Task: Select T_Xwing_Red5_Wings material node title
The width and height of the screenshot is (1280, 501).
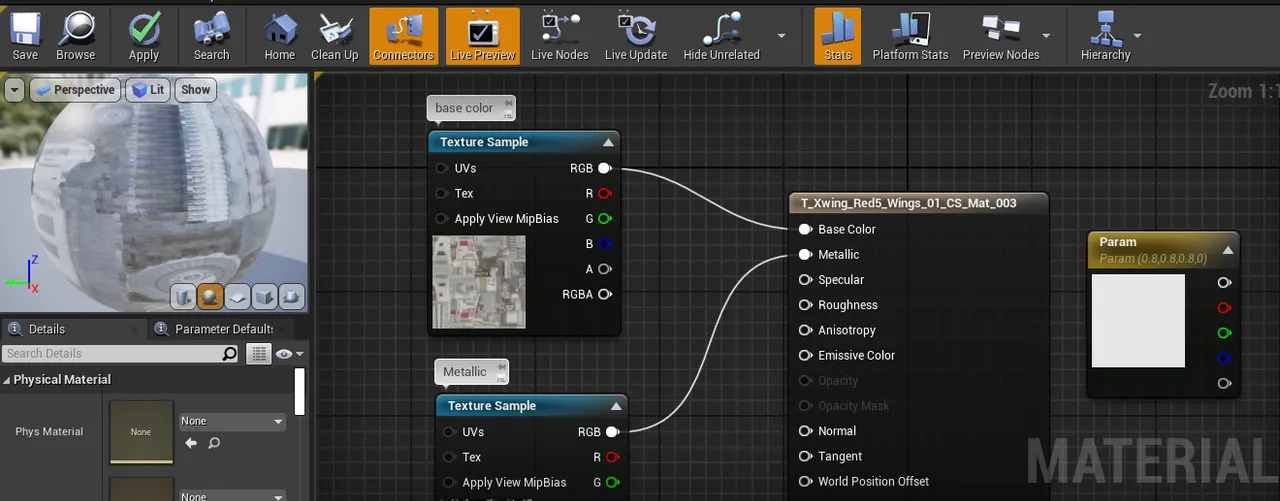Action: click(908, 203)
